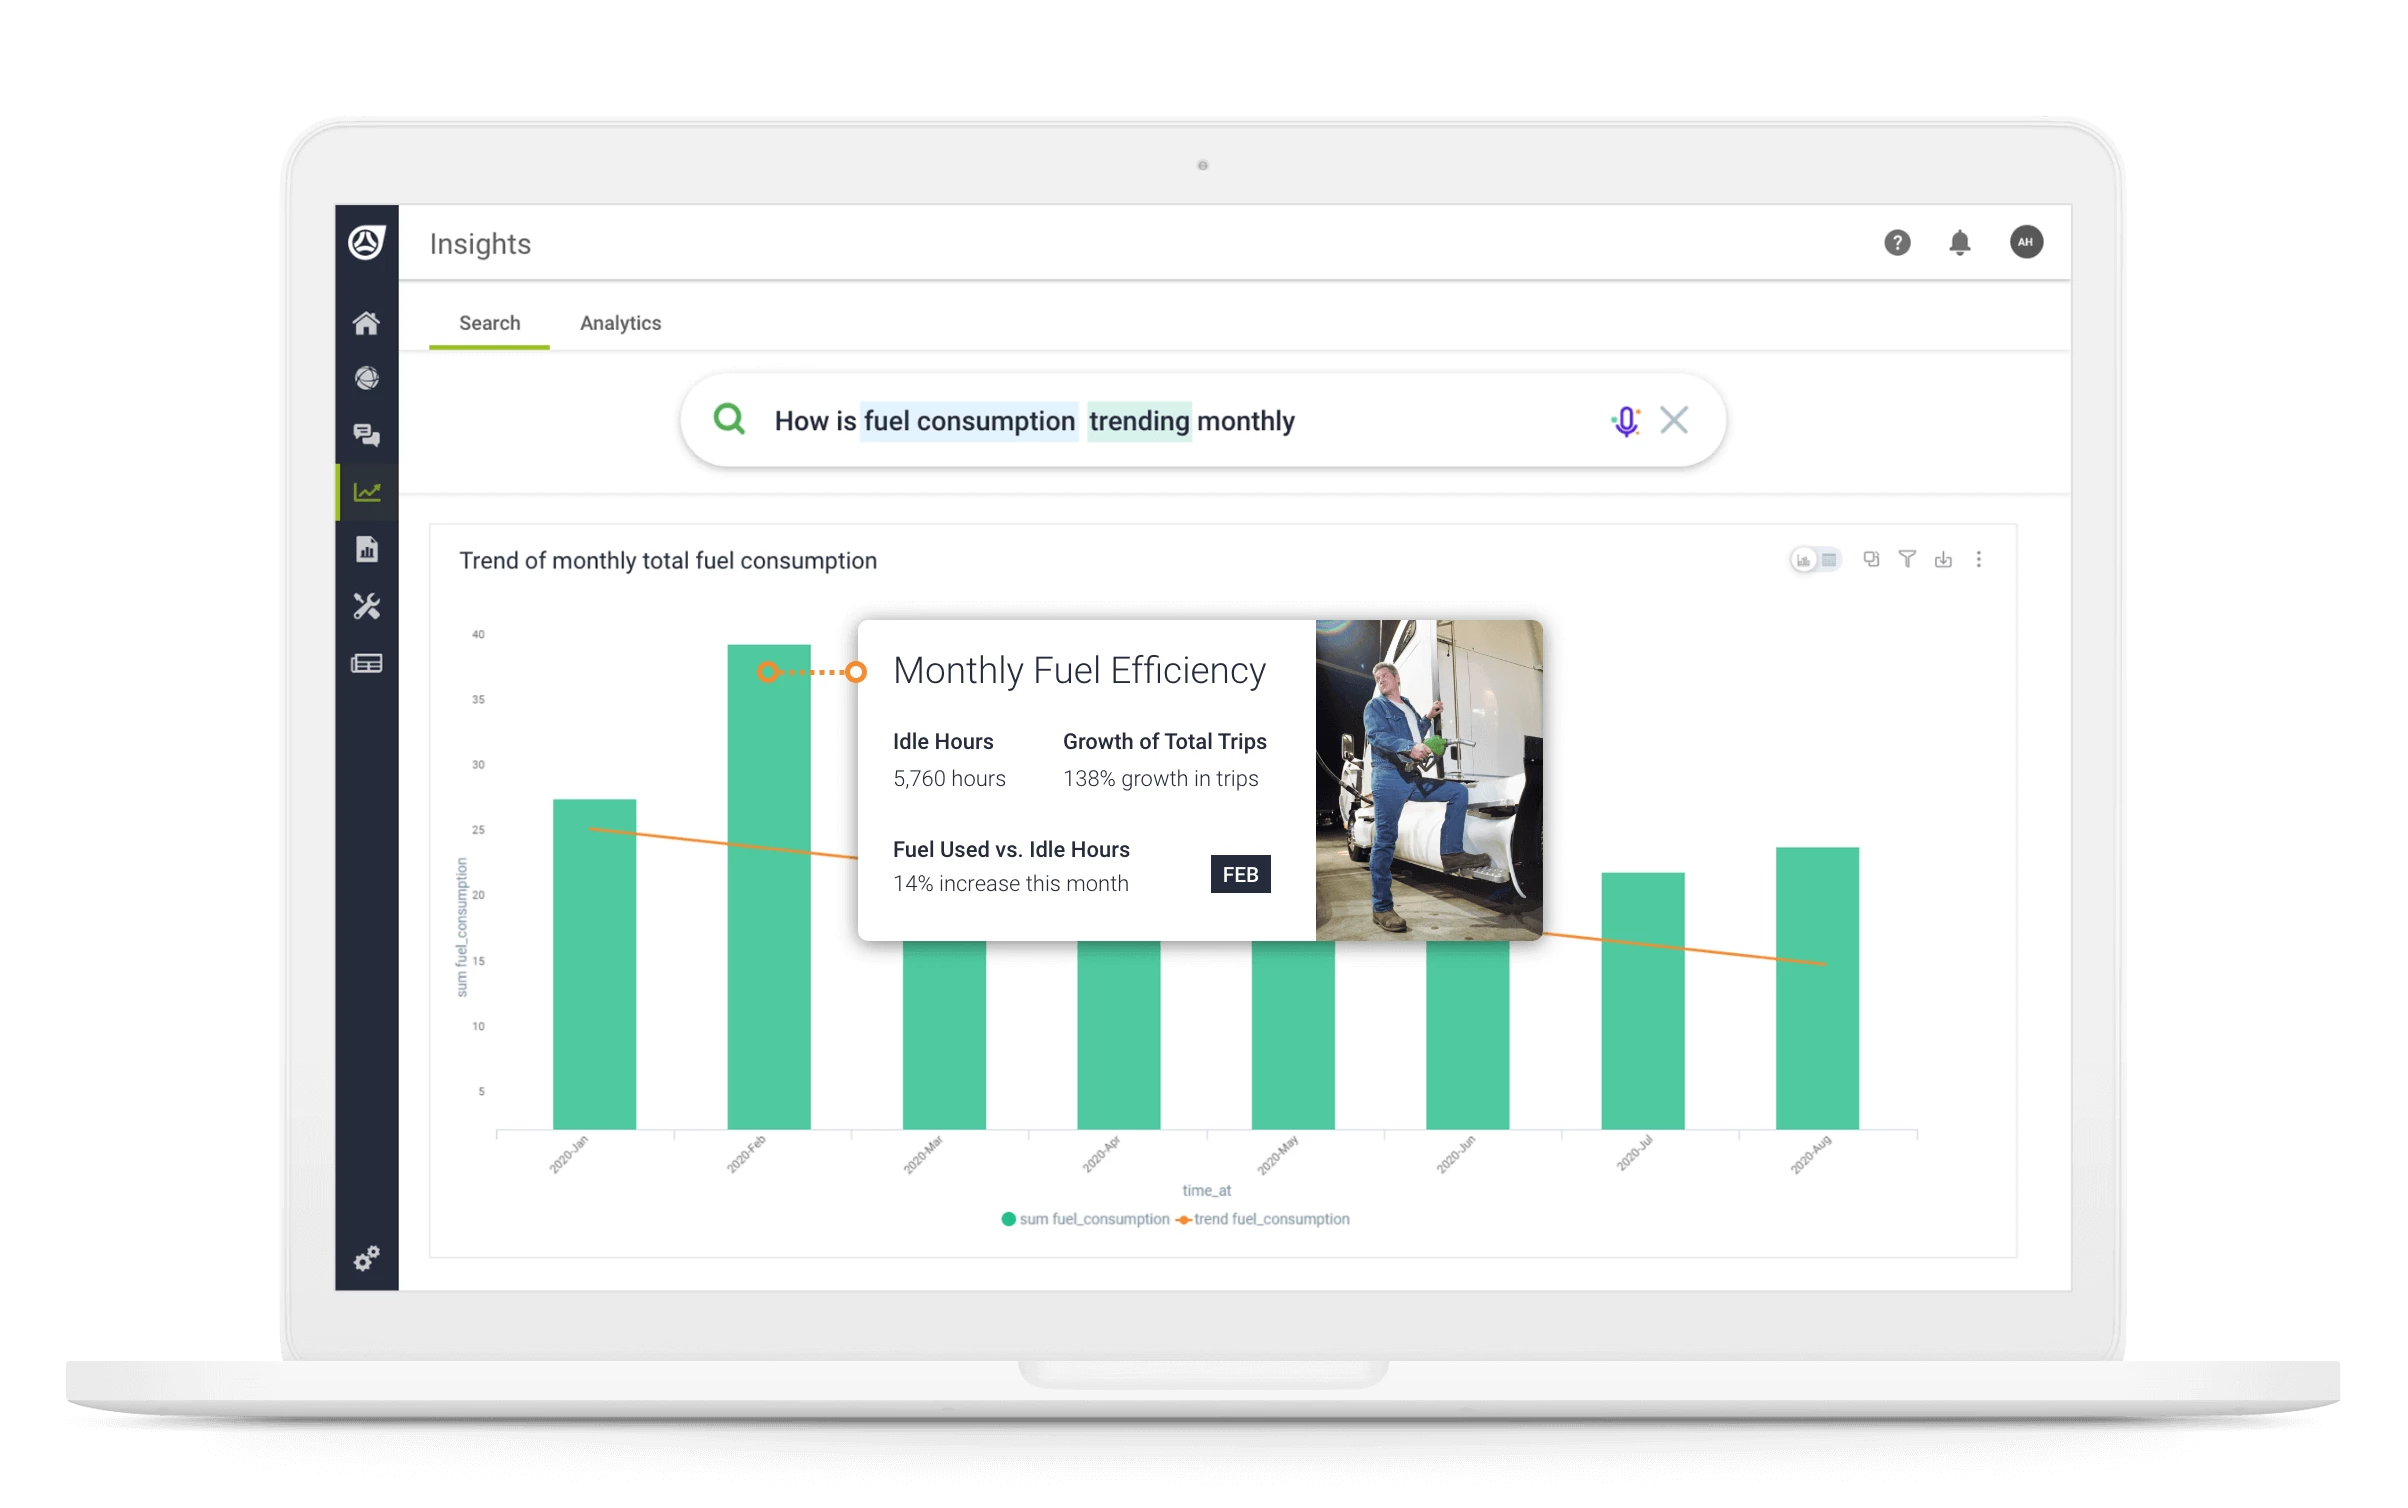Click the settings gear icon bottom sidebar
Image resolution: width=2408 pixels, height=1508 pixels.
367,1261
